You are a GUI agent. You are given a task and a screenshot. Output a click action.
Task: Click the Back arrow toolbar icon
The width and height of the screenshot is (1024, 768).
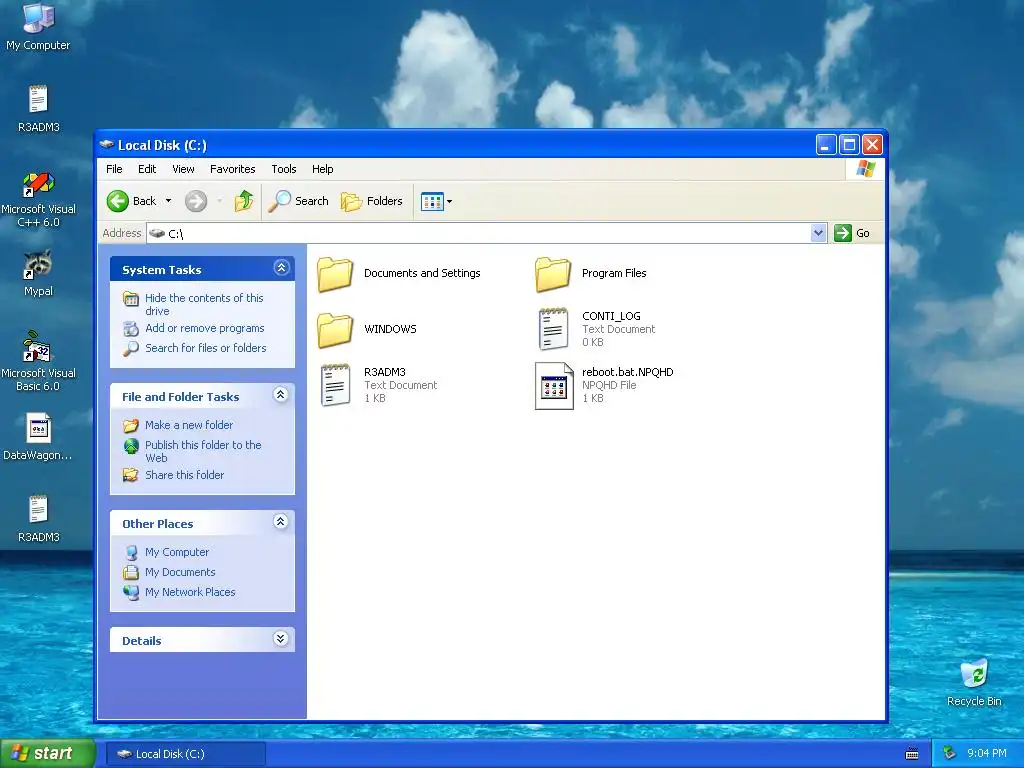tap(118, 201)
